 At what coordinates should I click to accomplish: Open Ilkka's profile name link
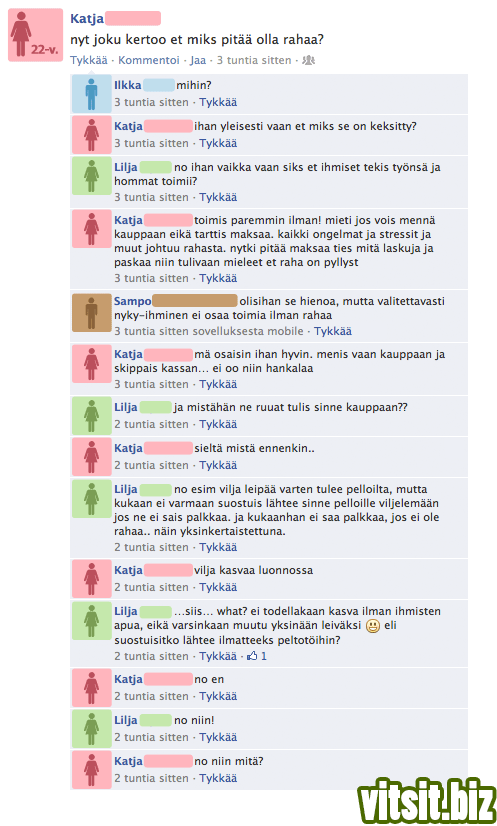click(128, 85)
